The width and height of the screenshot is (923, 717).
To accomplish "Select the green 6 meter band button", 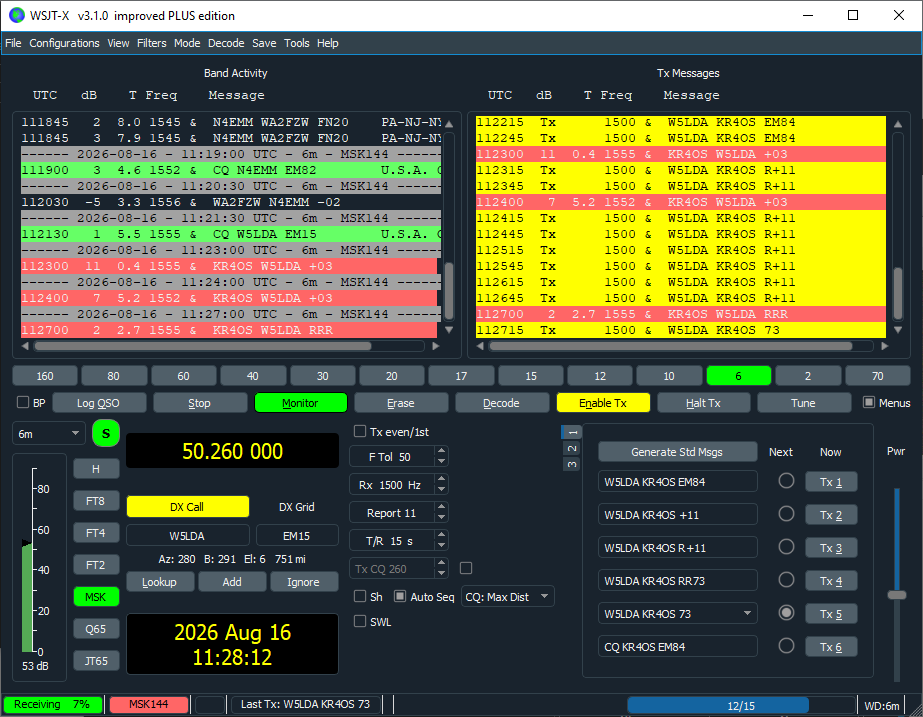I will [x=738, y=376].
